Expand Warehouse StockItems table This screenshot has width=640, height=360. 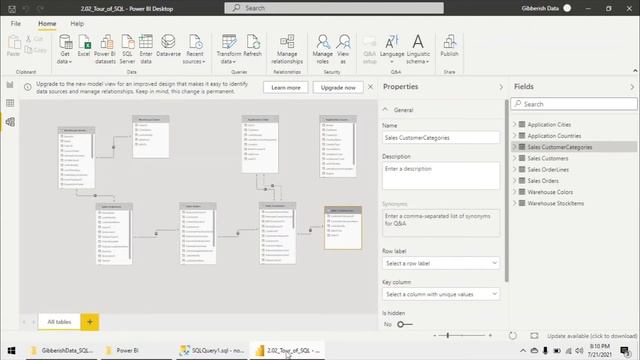click(515, 203)
